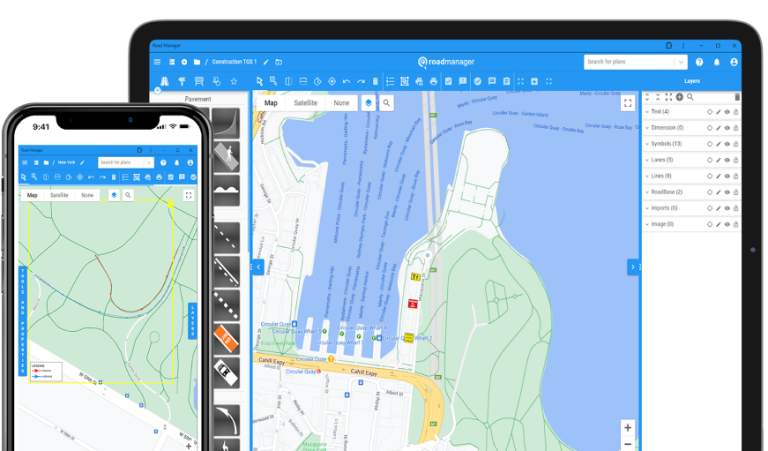Toggle the lock on Lanes layer
This screenshot has width=768, height=451.
click(x=737, y=160)
